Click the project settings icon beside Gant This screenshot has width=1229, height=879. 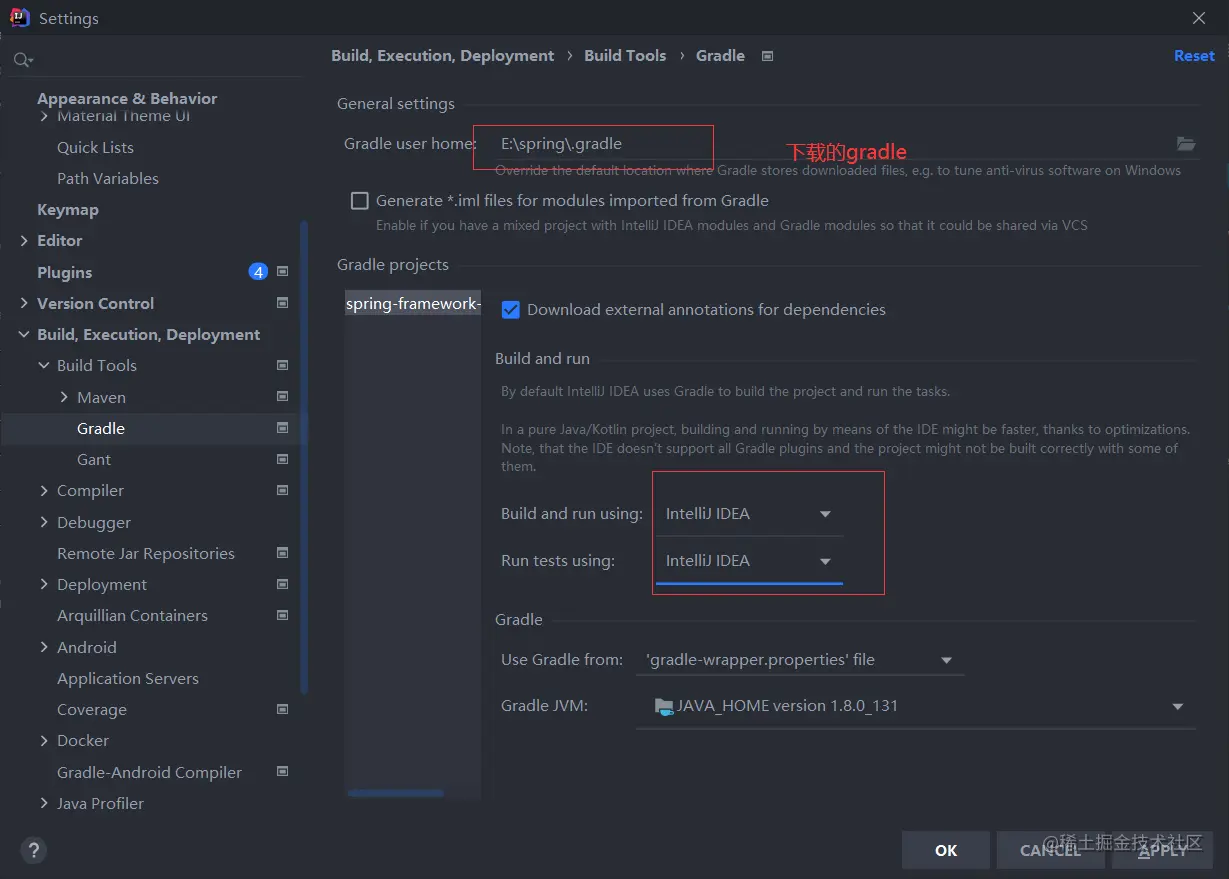click(283, 459)
